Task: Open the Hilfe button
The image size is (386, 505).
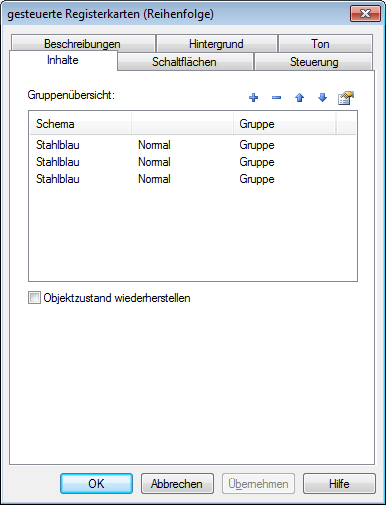Action: 339,484
